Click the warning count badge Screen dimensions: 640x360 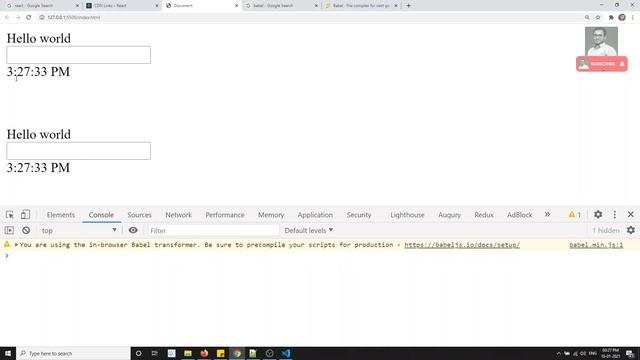(575, 215)
